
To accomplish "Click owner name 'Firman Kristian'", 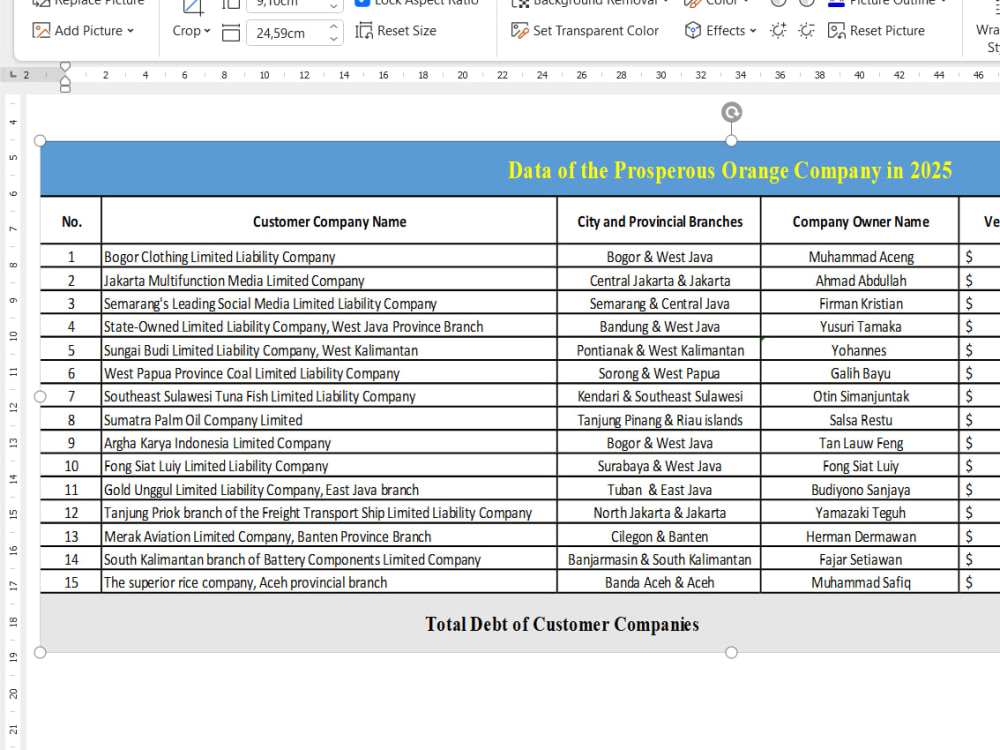I will (x=860, y=304).
